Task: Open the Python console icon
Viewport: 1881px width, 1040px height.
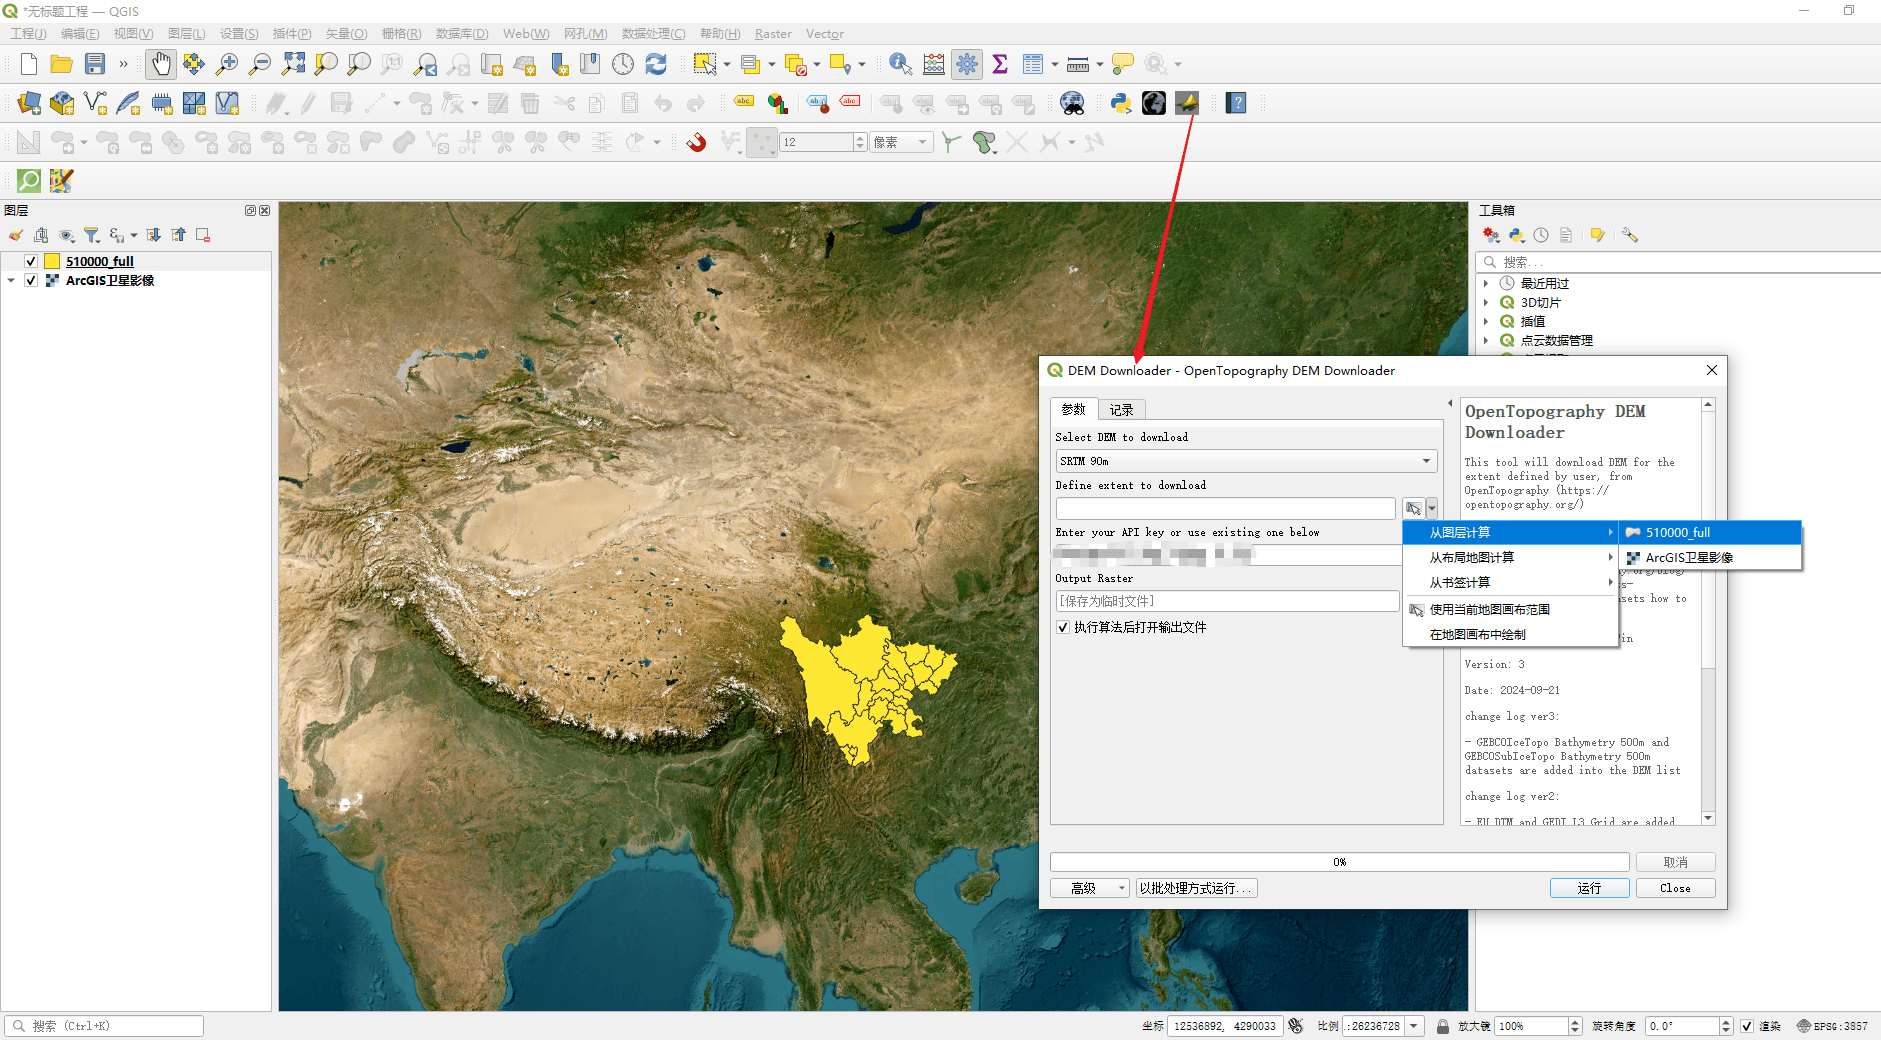Action: [x=1121, y=103]
